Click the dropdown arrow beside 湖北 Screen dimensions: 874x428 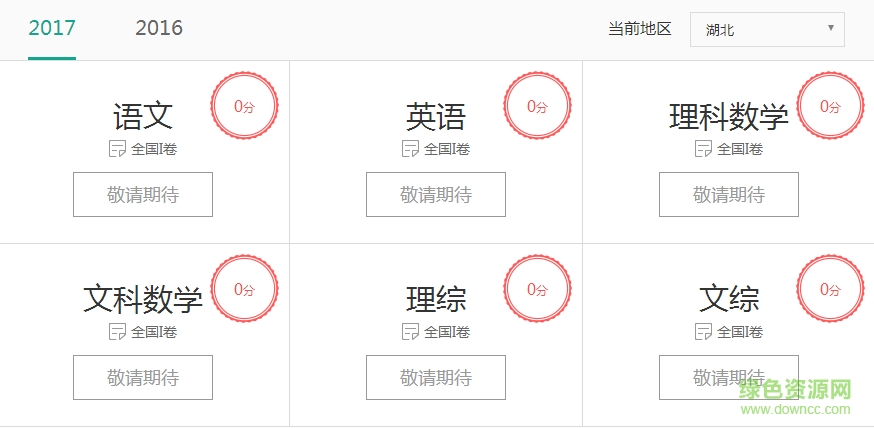[830, 28]
